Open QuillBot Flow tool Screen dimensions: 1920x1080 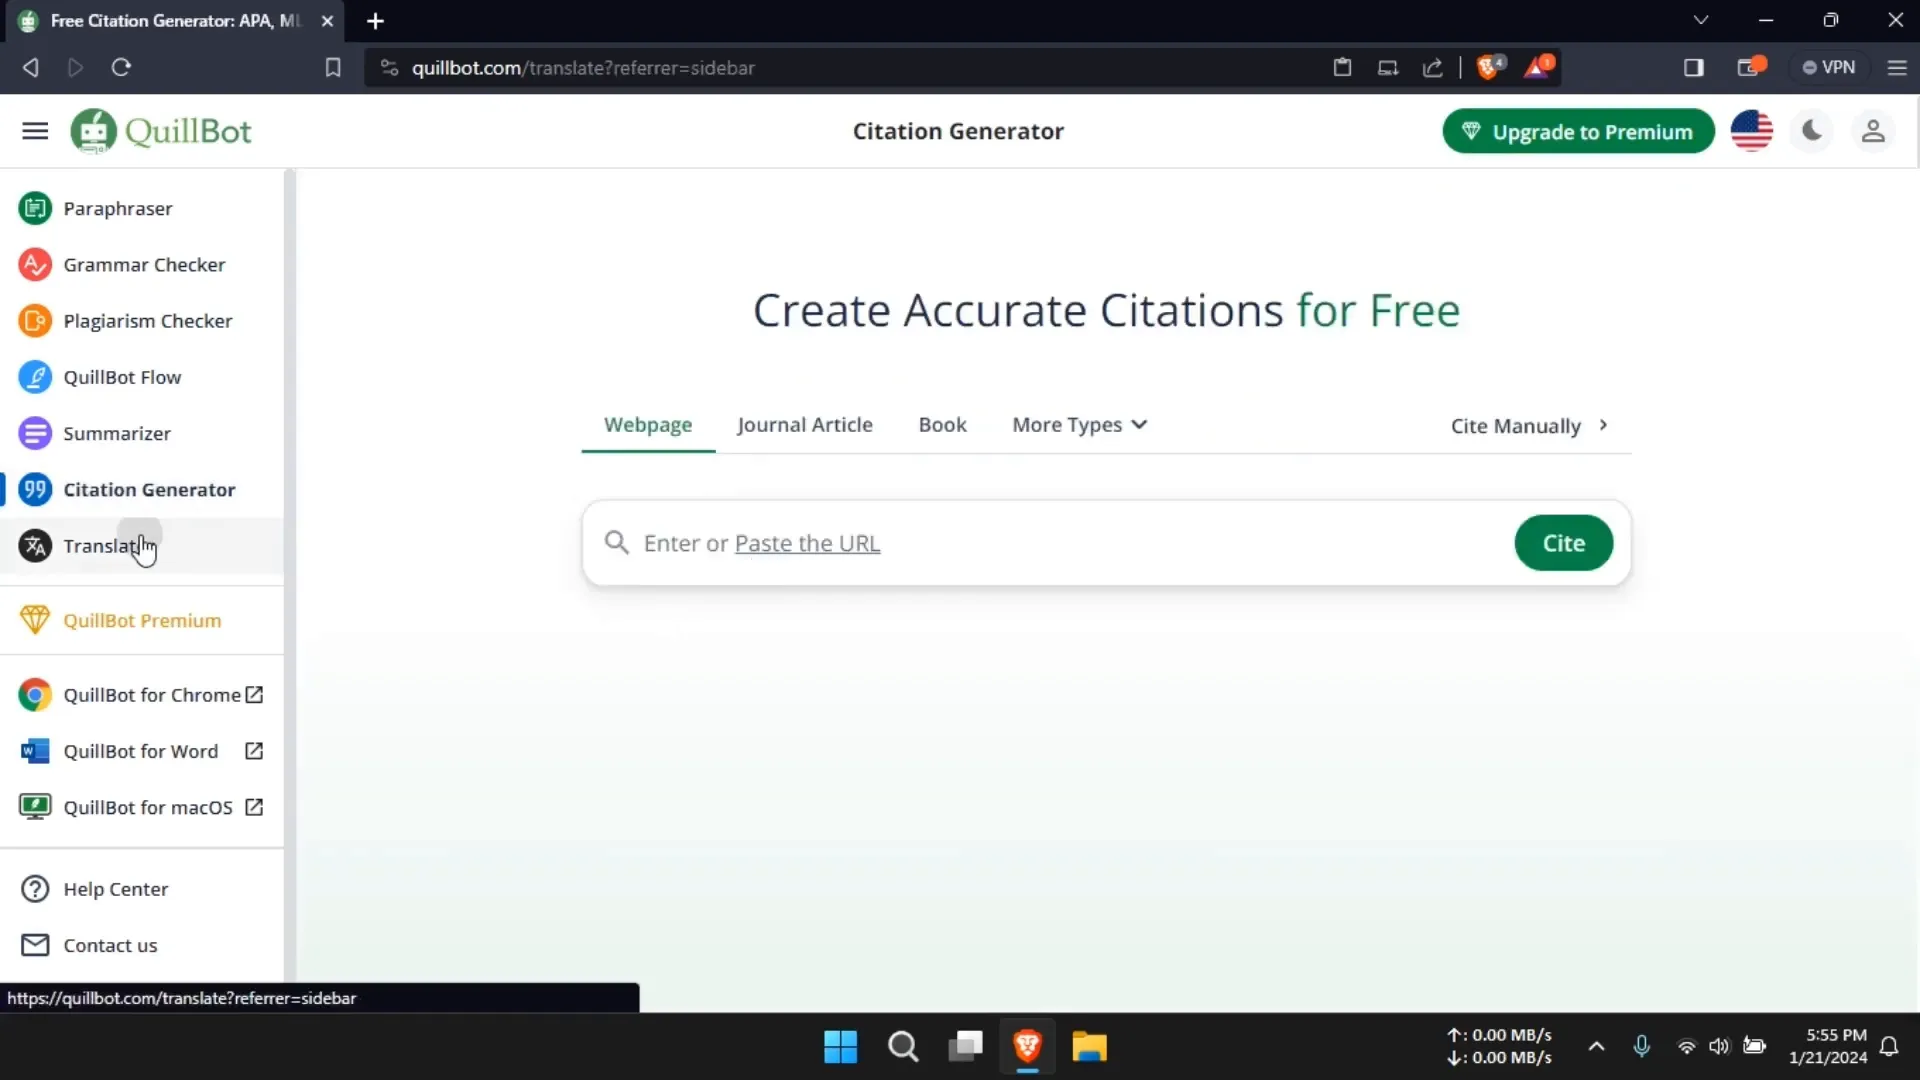pyautogui.click(x=121, y=376)
